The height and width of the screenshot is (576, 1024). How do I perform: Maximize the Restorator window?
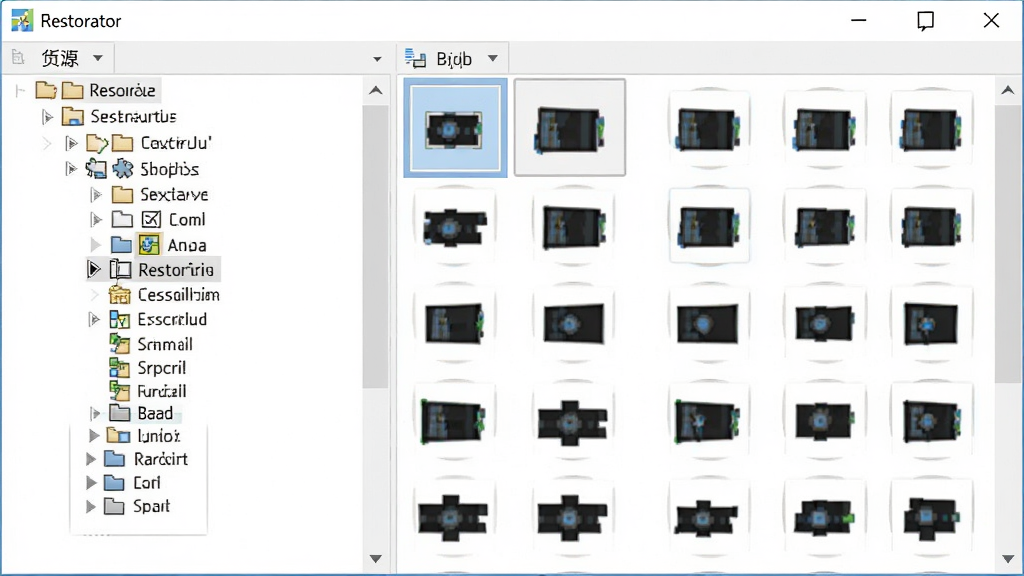925,21
